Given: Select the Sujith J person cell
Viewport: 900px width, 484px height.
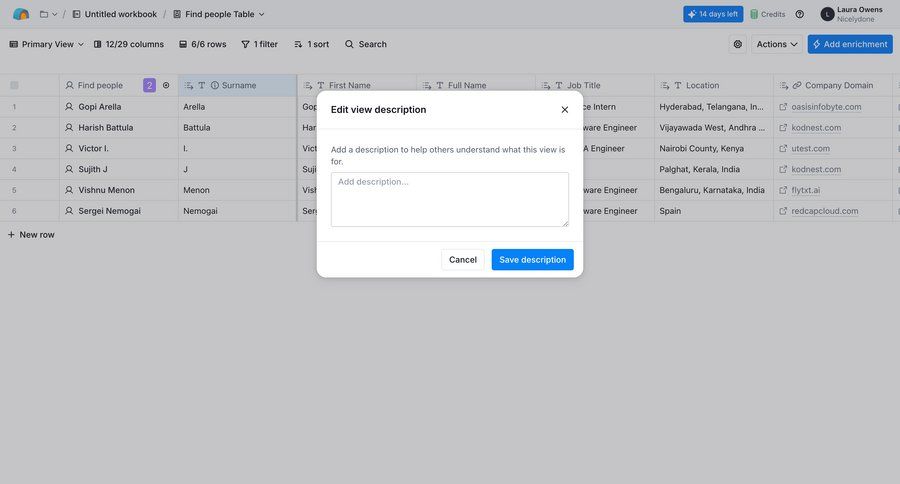Looking at the screenshot, I should 119,169.
